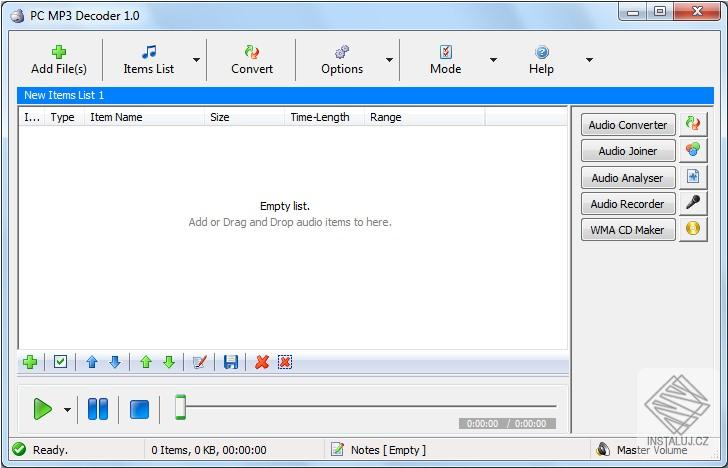Toggle the check items checkbox icon
The height and width of the screenshot is (468, 728).
click(x=60, y=361)
